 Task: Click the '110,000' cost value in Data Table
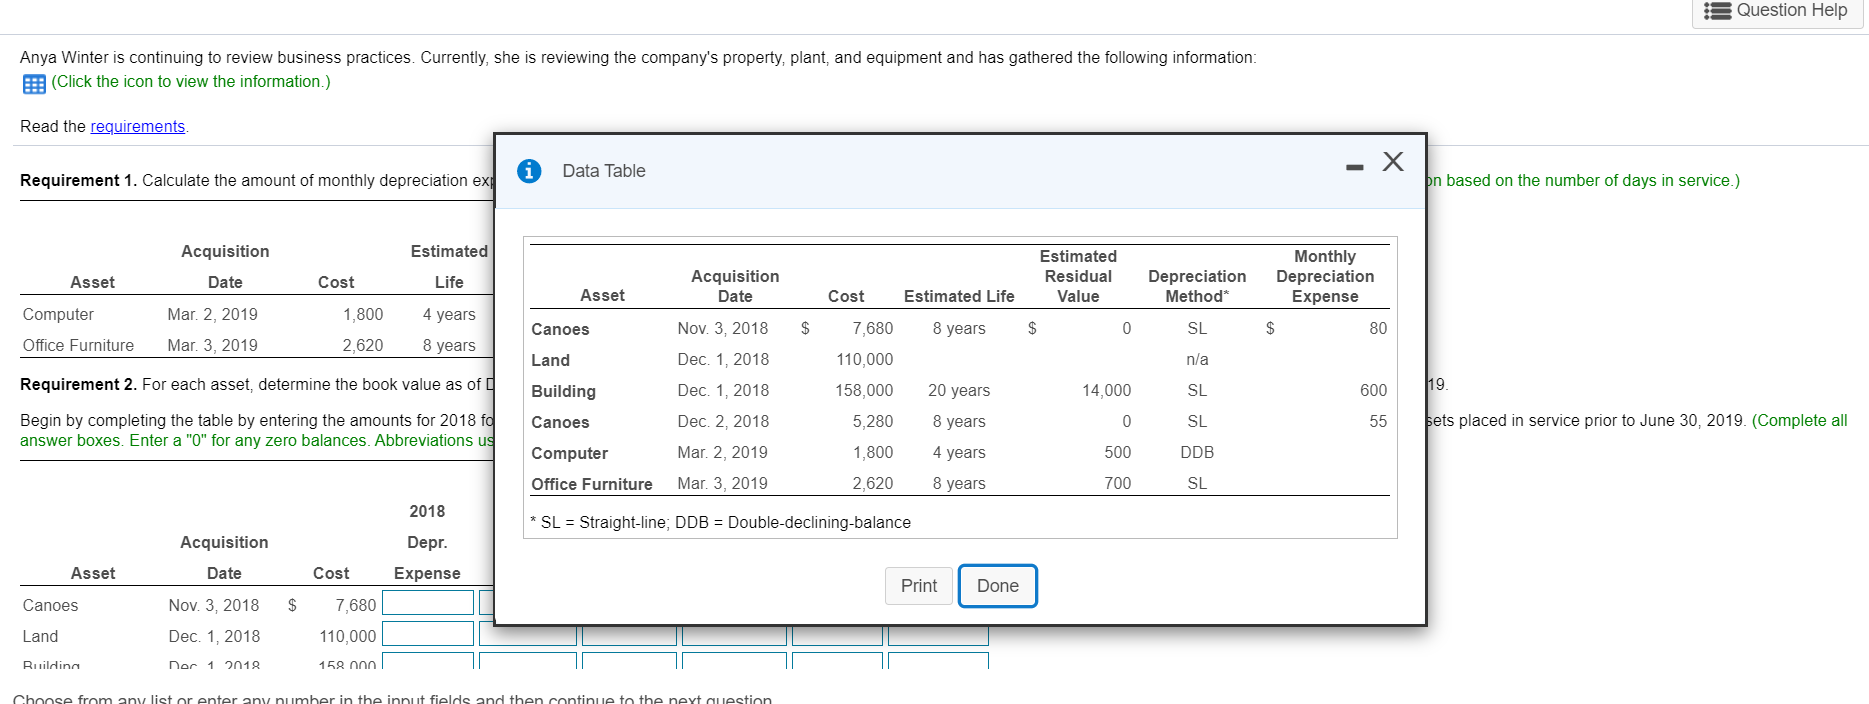pos(865,359)
